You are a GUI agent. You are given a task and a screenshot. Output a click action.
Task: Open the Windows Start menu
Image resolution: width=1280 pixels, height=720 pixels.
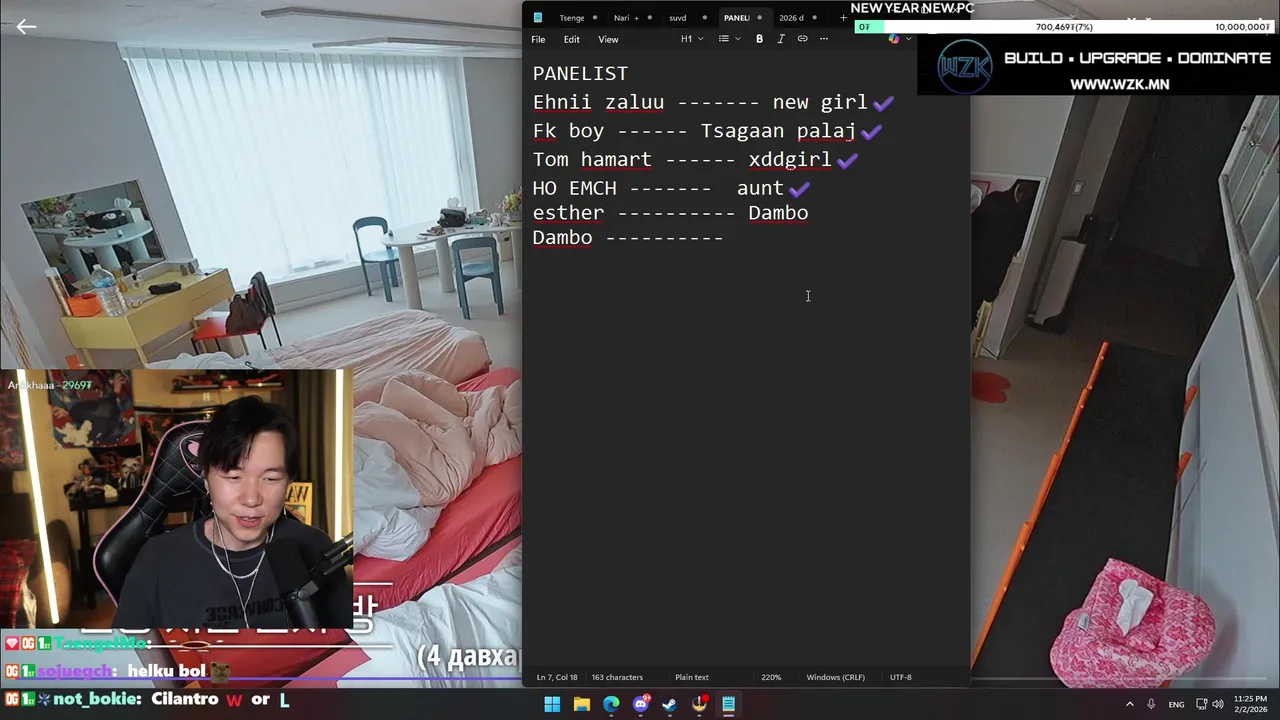tap(552, 704)
